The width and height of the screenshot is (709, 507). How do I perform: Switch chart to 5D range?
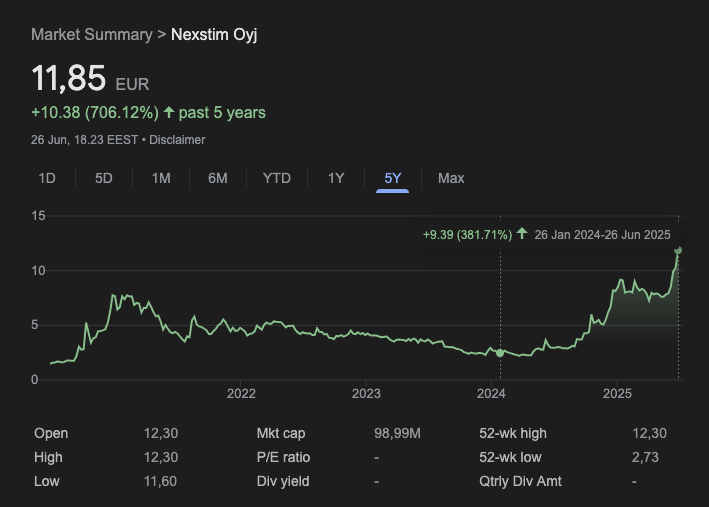point(104,178)
